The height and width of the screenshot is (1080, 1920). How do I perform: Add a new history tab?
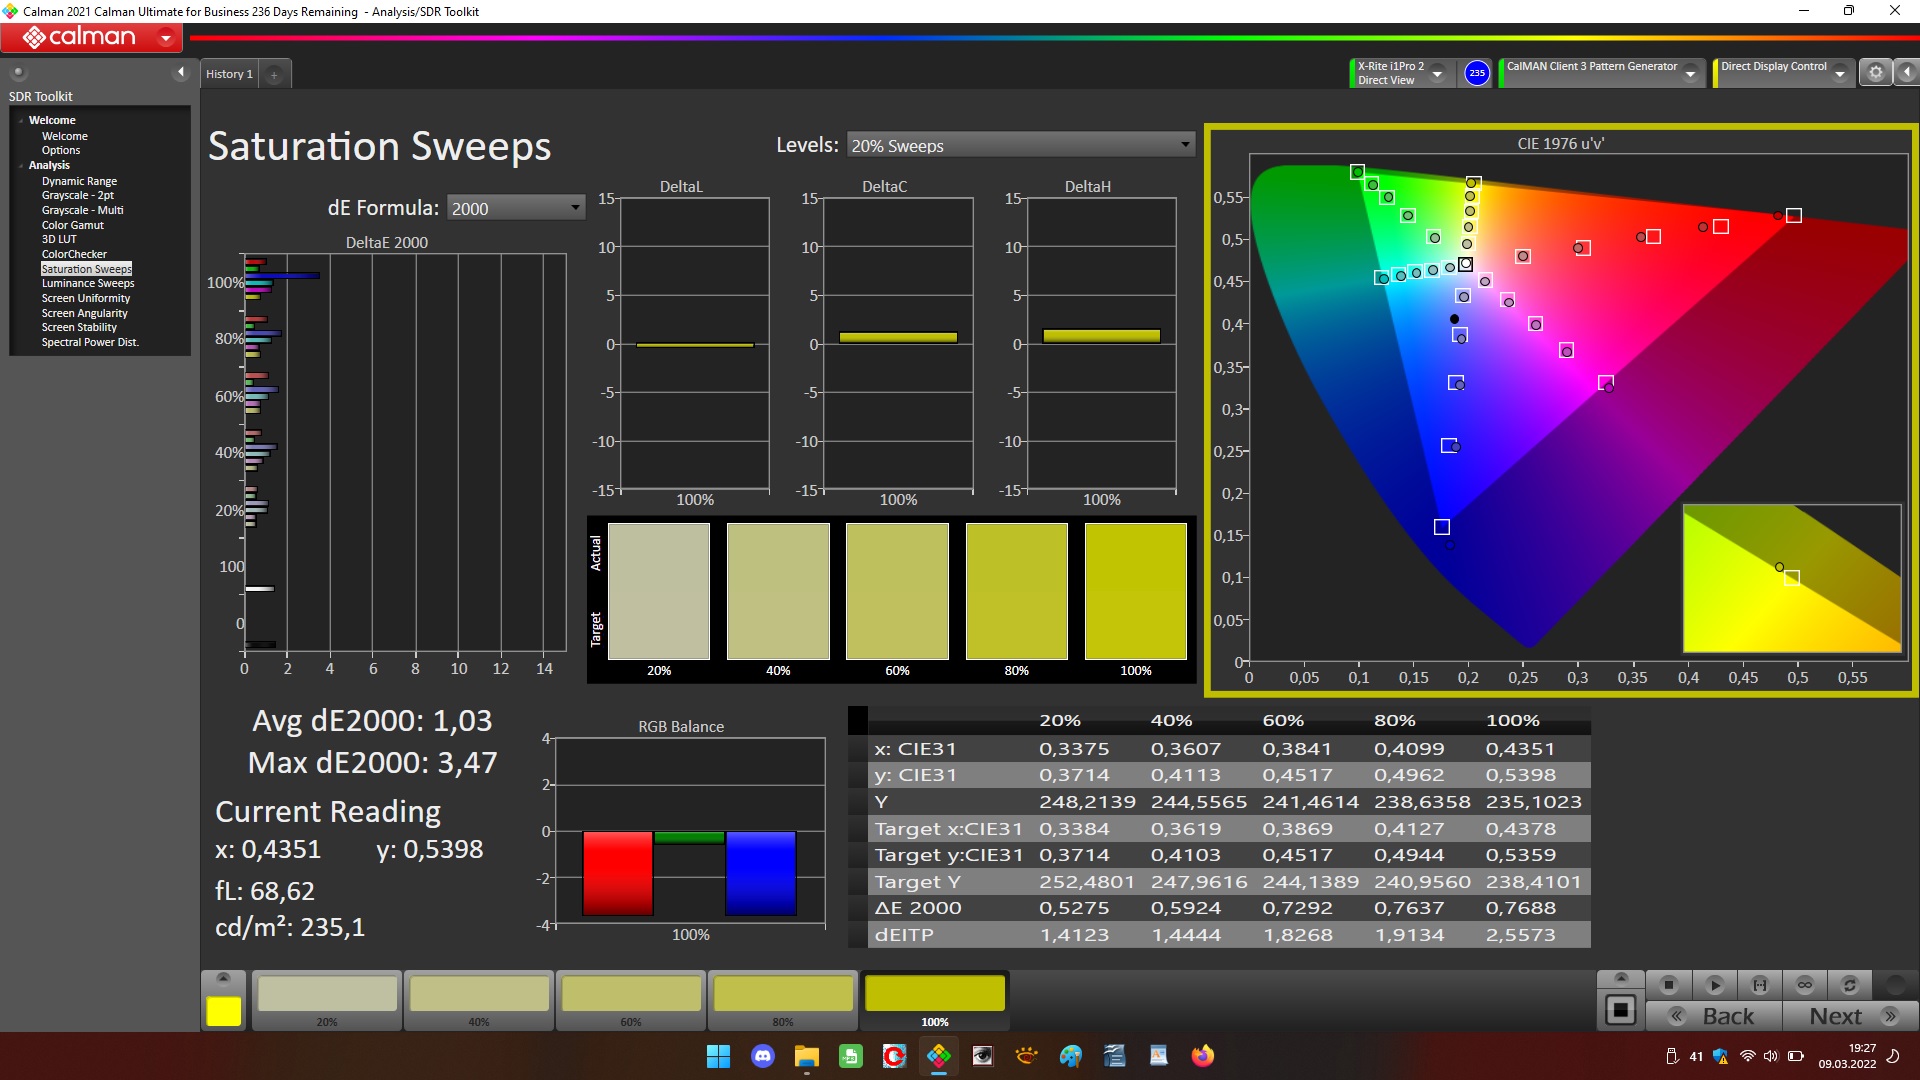[274, 74]
